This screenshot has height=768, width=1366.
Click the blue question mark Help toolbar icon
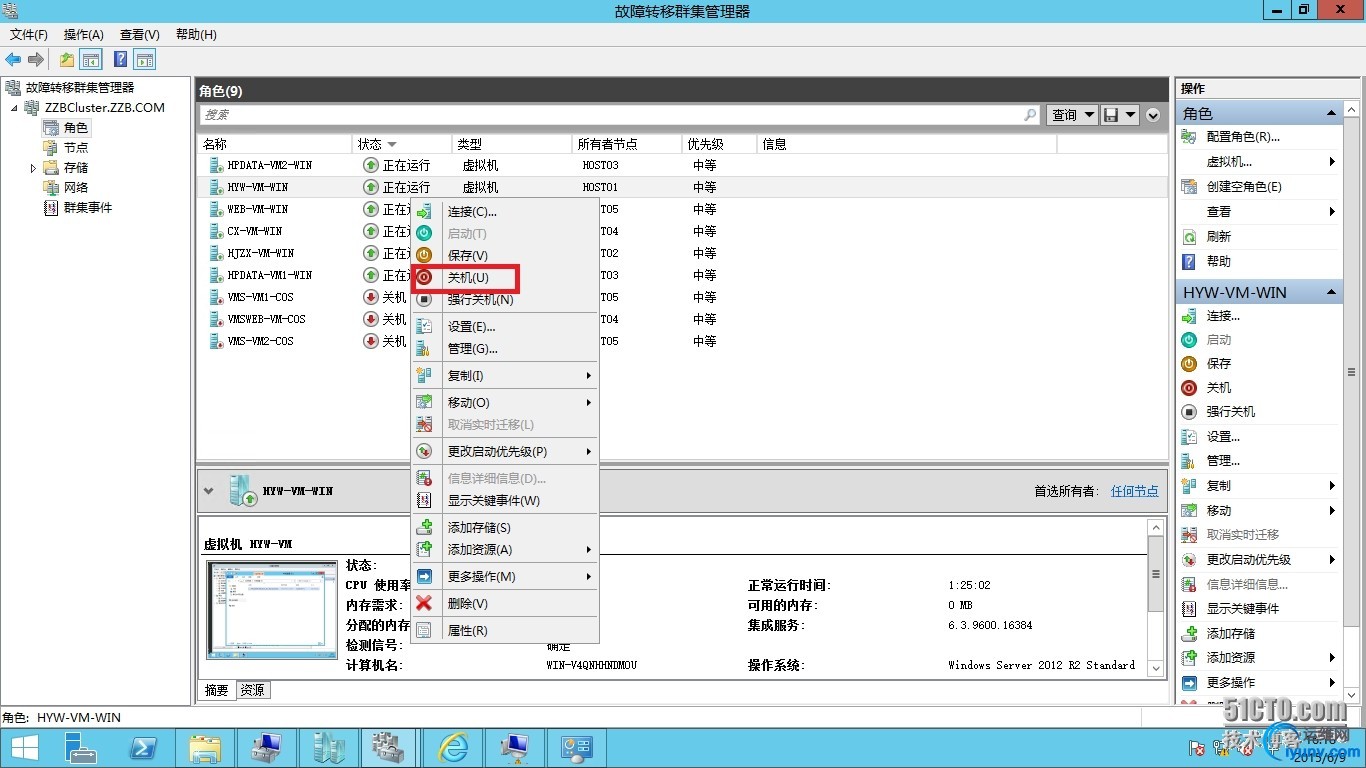(120, 60)
